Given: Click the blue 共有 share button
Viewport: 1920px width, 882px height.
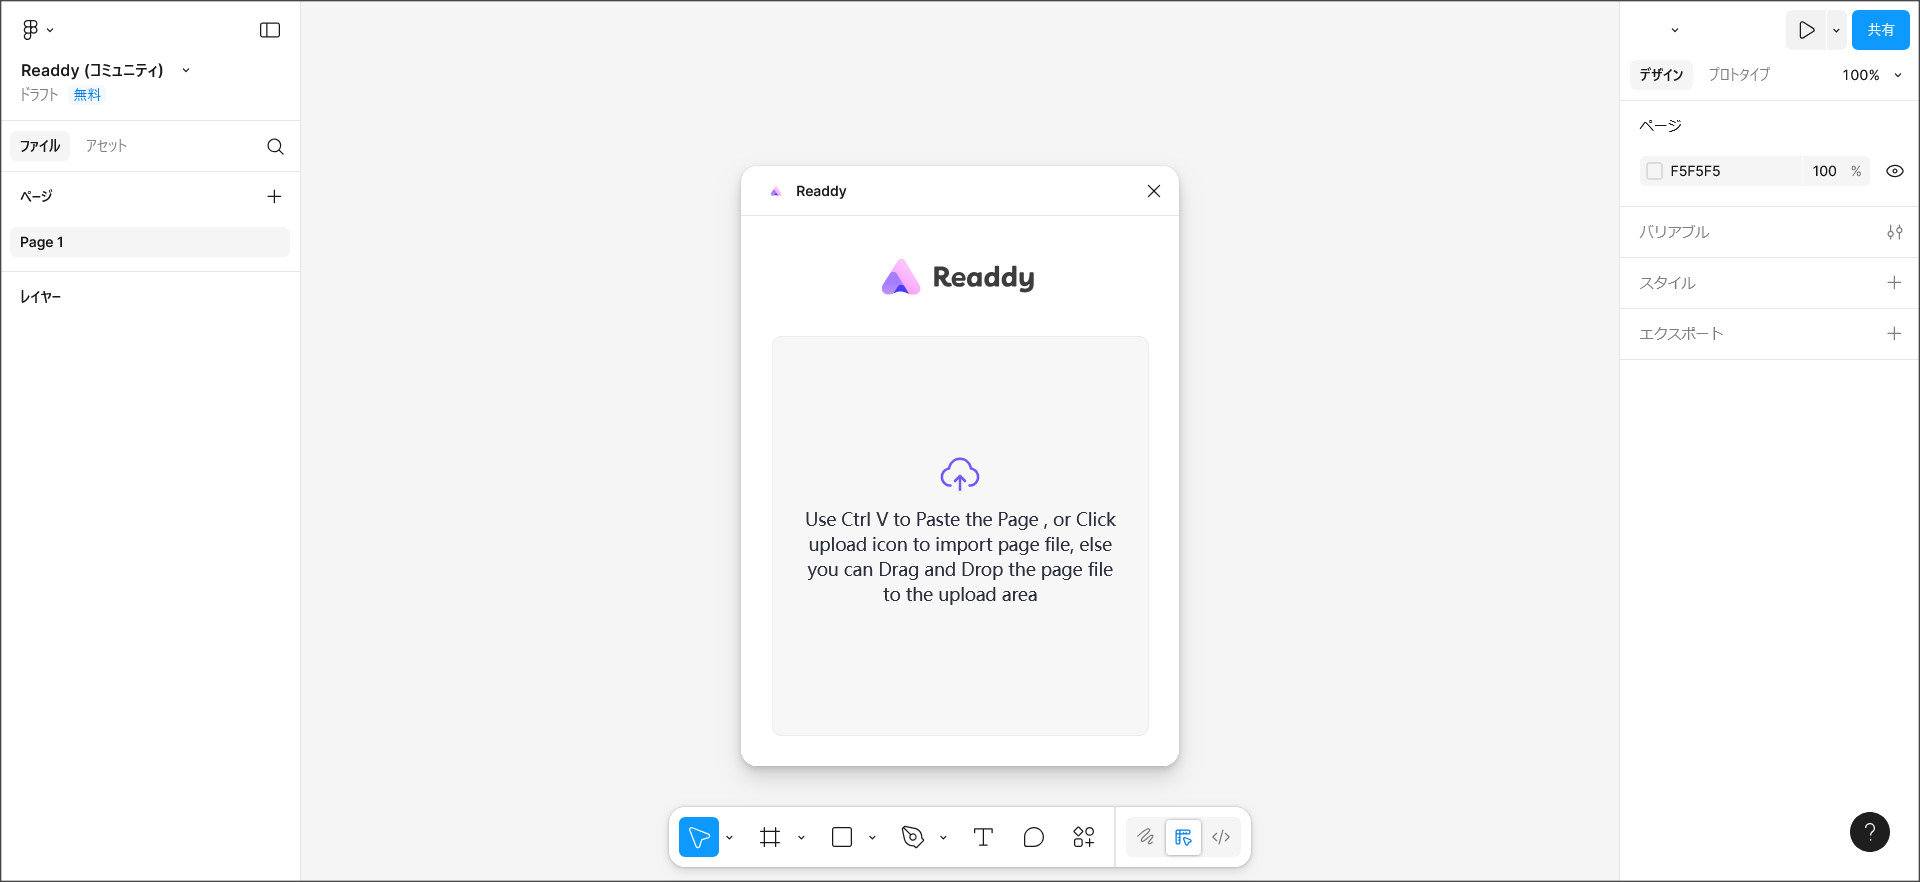Looking at the screenshot, I should [x=1880, y=30].
